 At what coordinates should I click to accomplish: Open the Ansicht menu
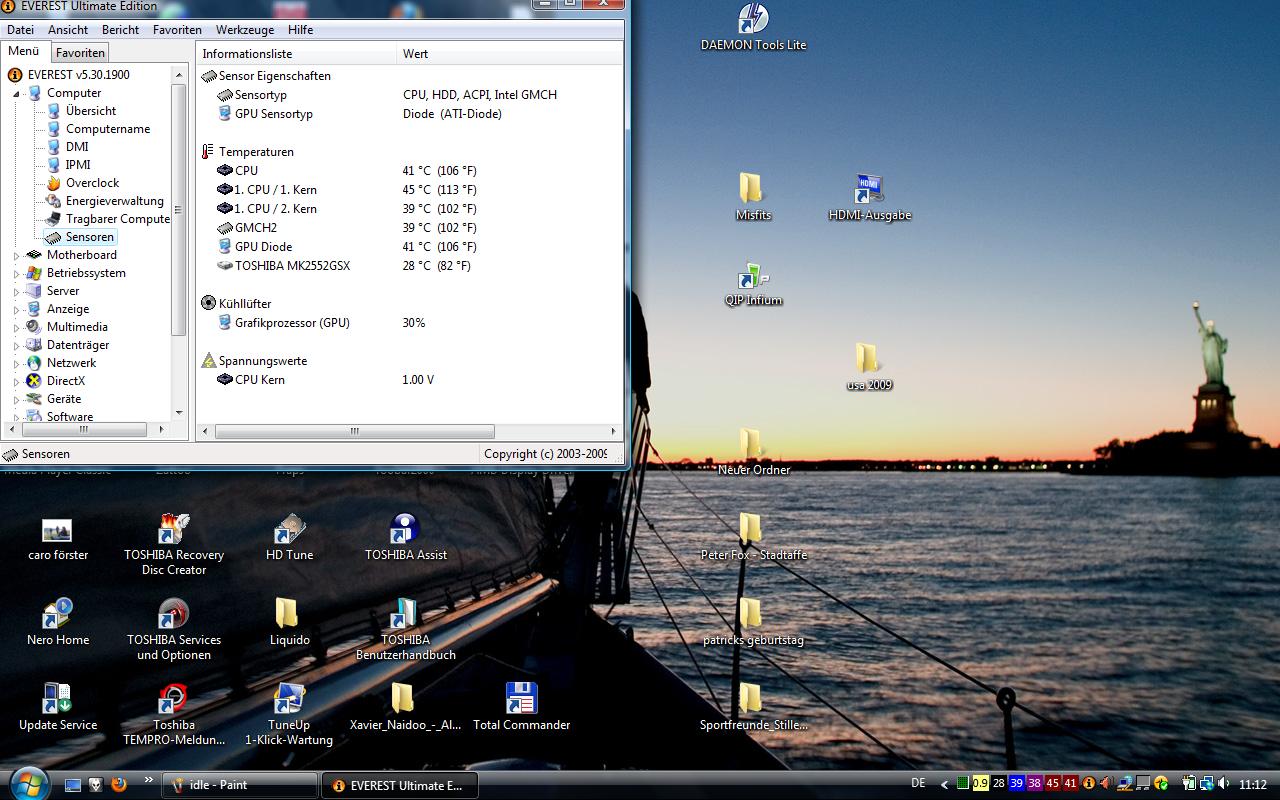(x=68, y=30)
